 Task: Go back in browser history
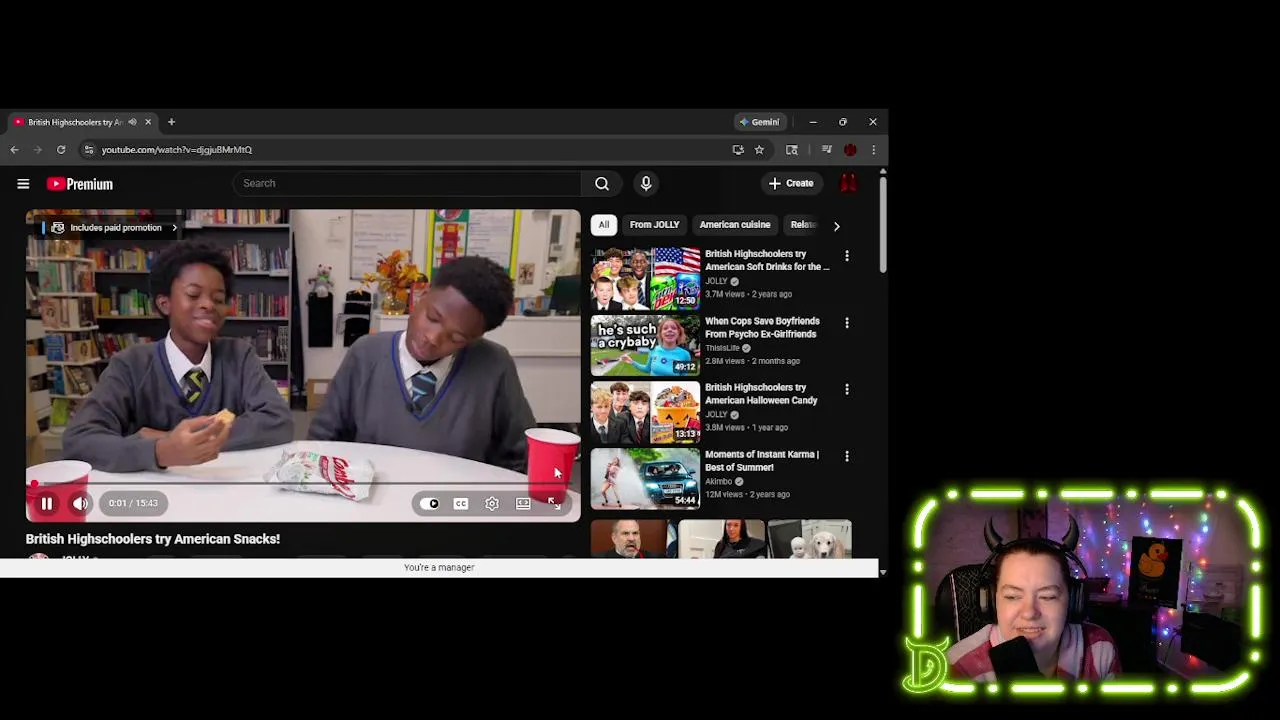tap(14, 150)
